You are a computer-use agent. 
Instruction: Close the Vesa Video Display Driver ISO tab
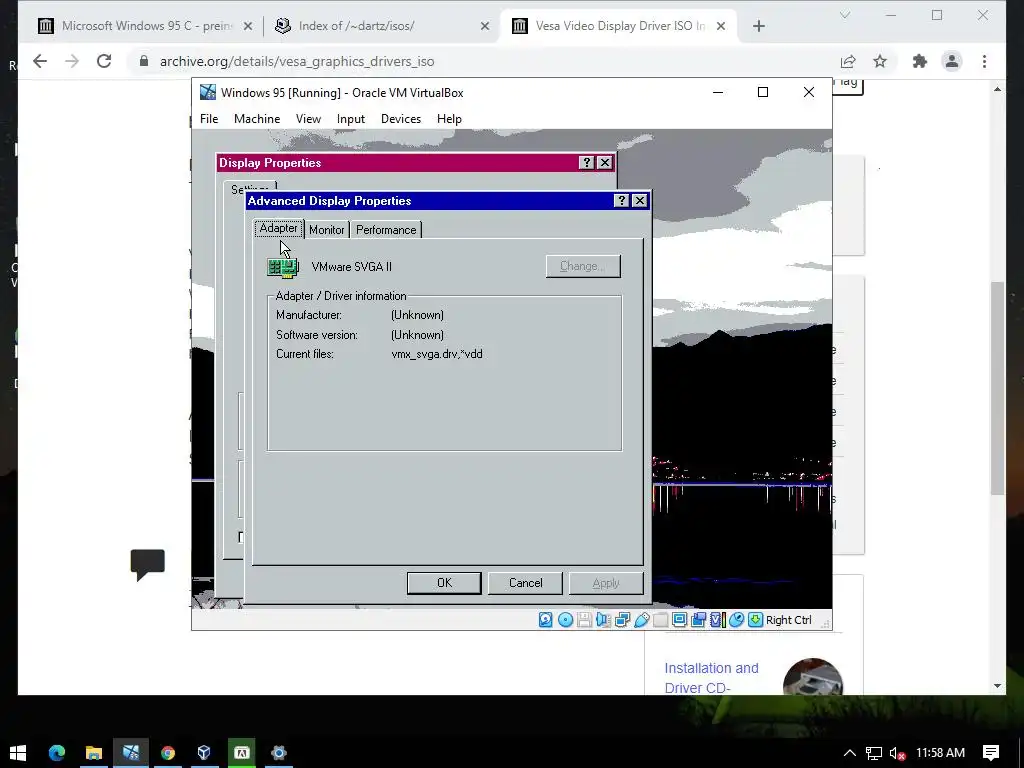[x=720, y=26]
